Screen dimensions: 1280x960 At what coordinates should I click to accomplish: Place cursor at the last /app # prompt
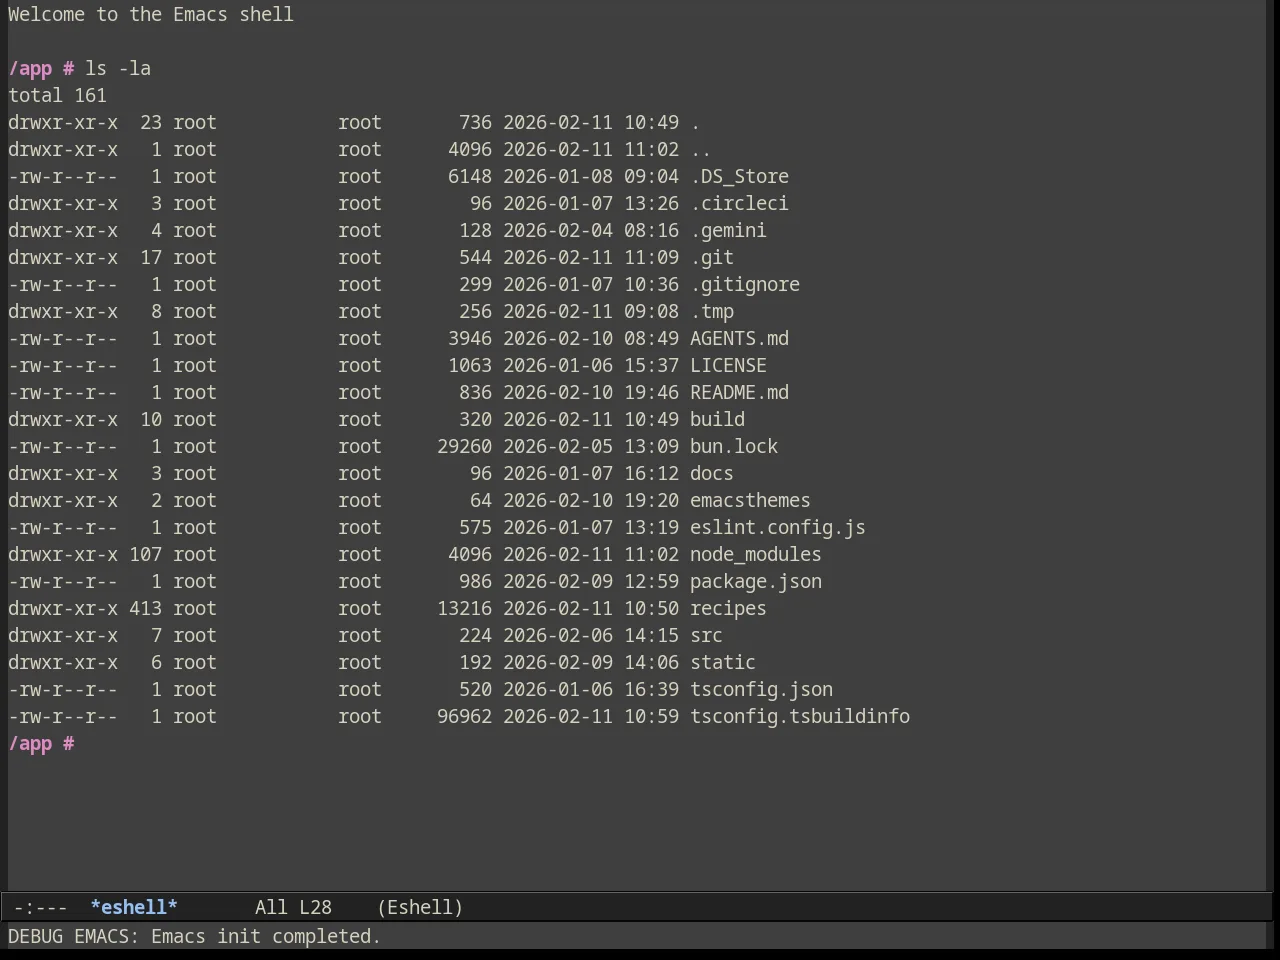[x=41, y=744]
